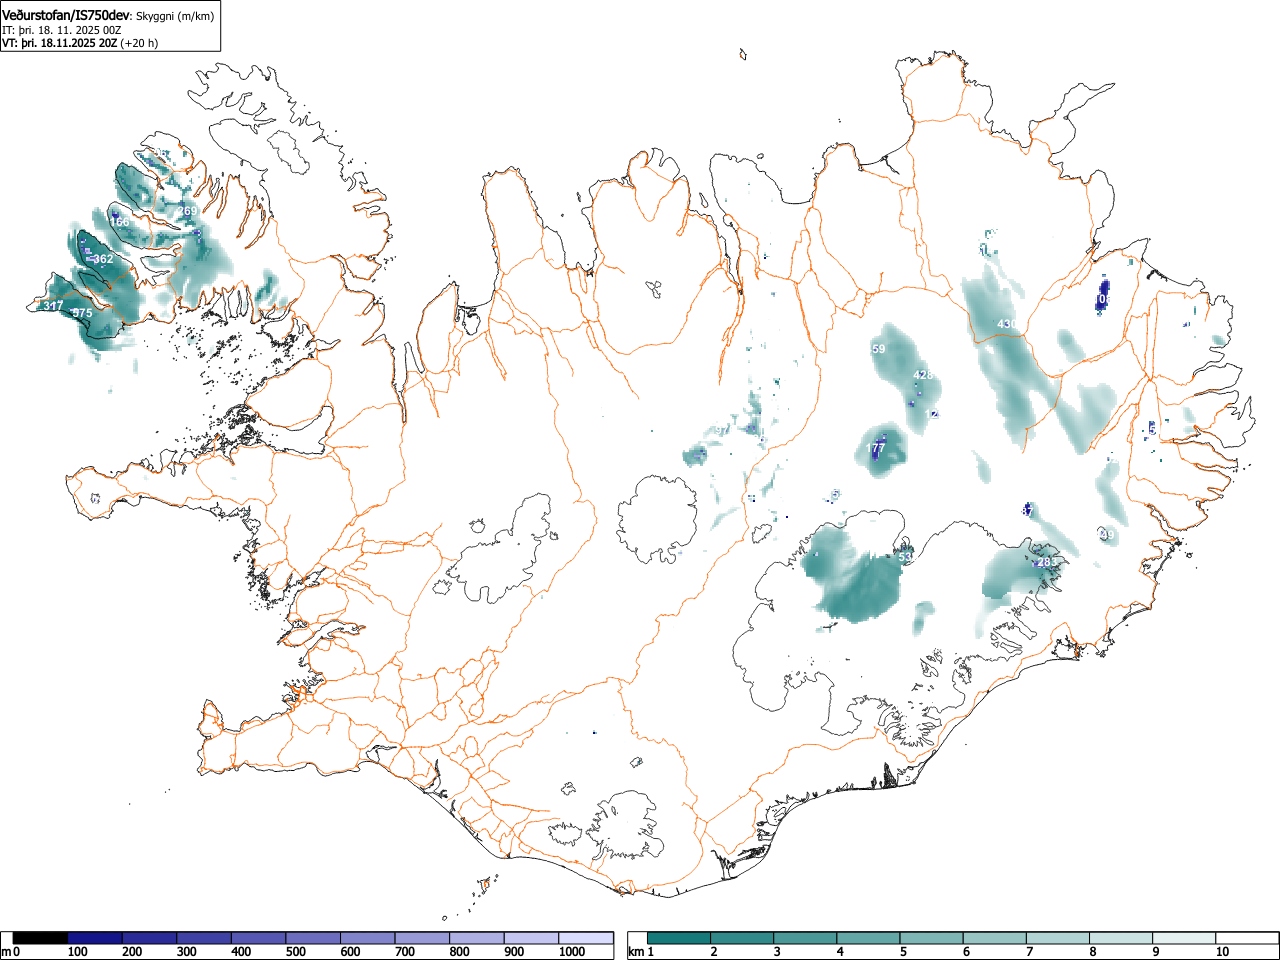
Task: Click the 1000 tick label on meter legend
Action: pos(571,952)
